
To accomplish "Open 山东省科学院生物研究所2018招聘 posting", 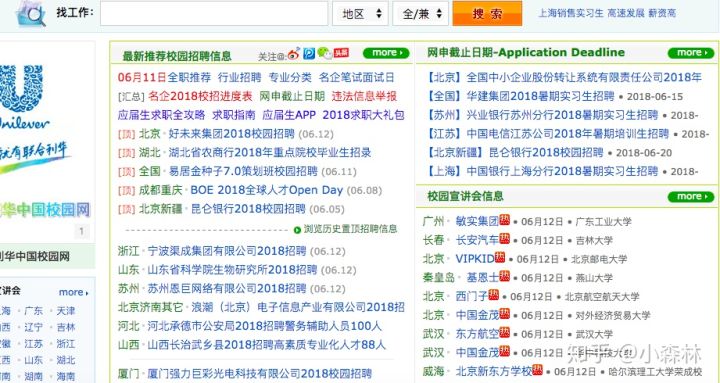I will 232,270.
